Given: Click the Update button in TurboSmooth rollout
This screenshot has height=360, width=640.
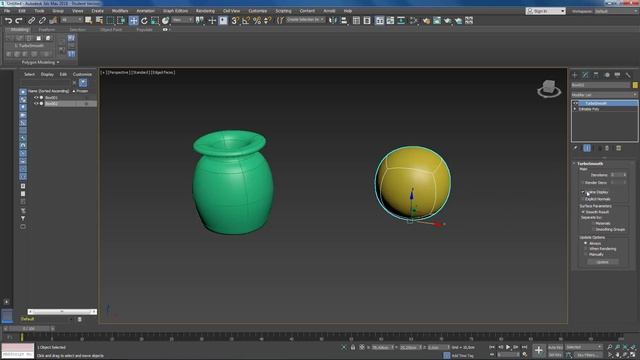Looking at the screenshot, I should click(x=602, y=262).
